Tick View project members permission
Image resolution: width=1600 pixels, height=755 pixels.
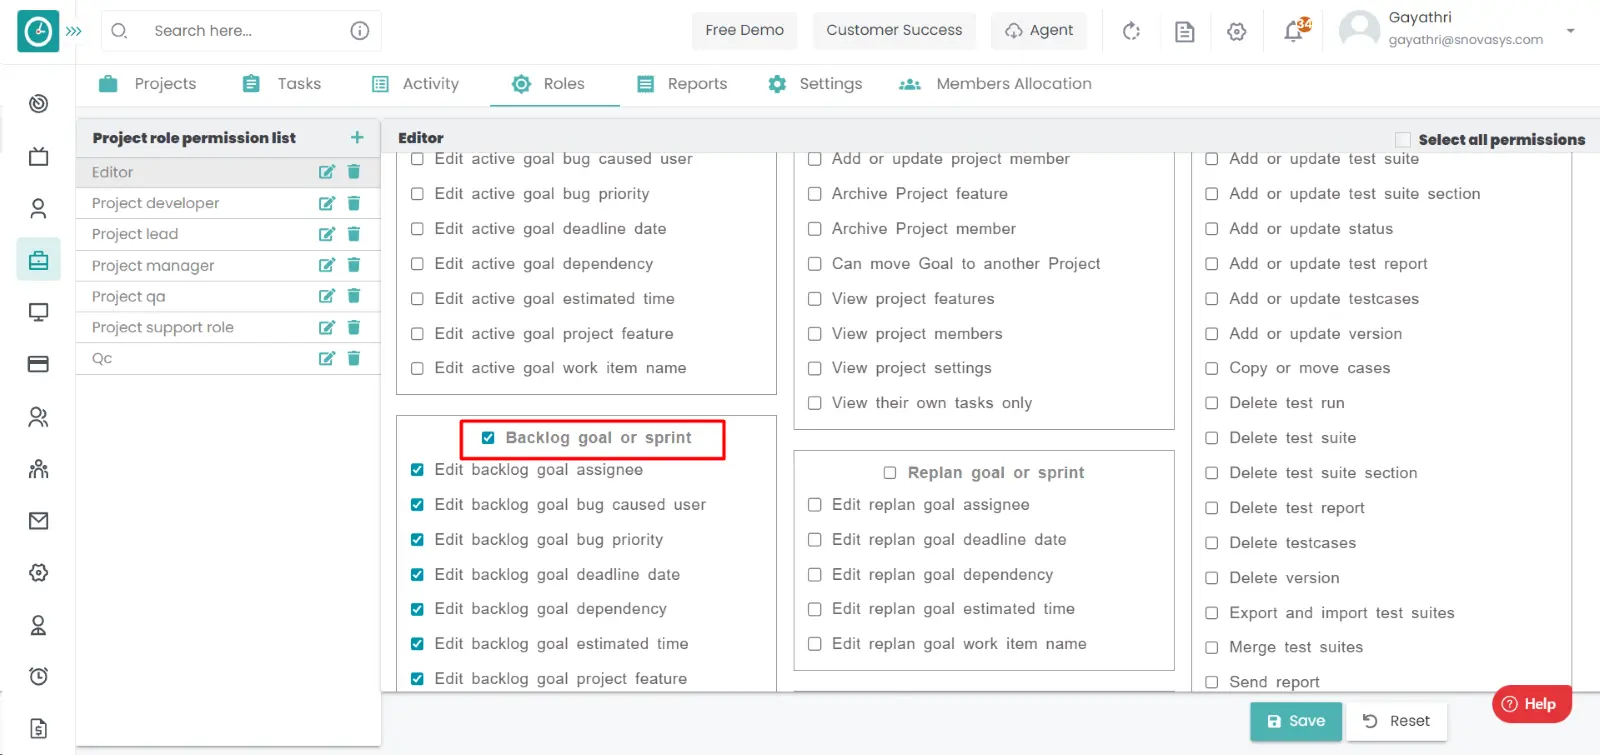pos(815,334)
